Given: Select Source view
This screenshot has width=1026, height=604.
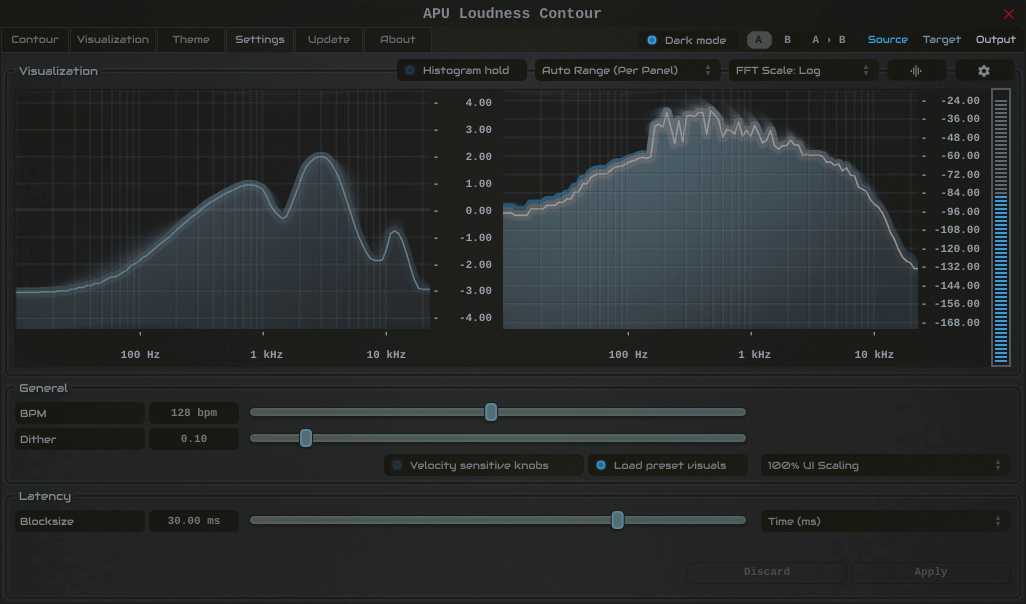Looking at the screenshot, I should point(887,40).
